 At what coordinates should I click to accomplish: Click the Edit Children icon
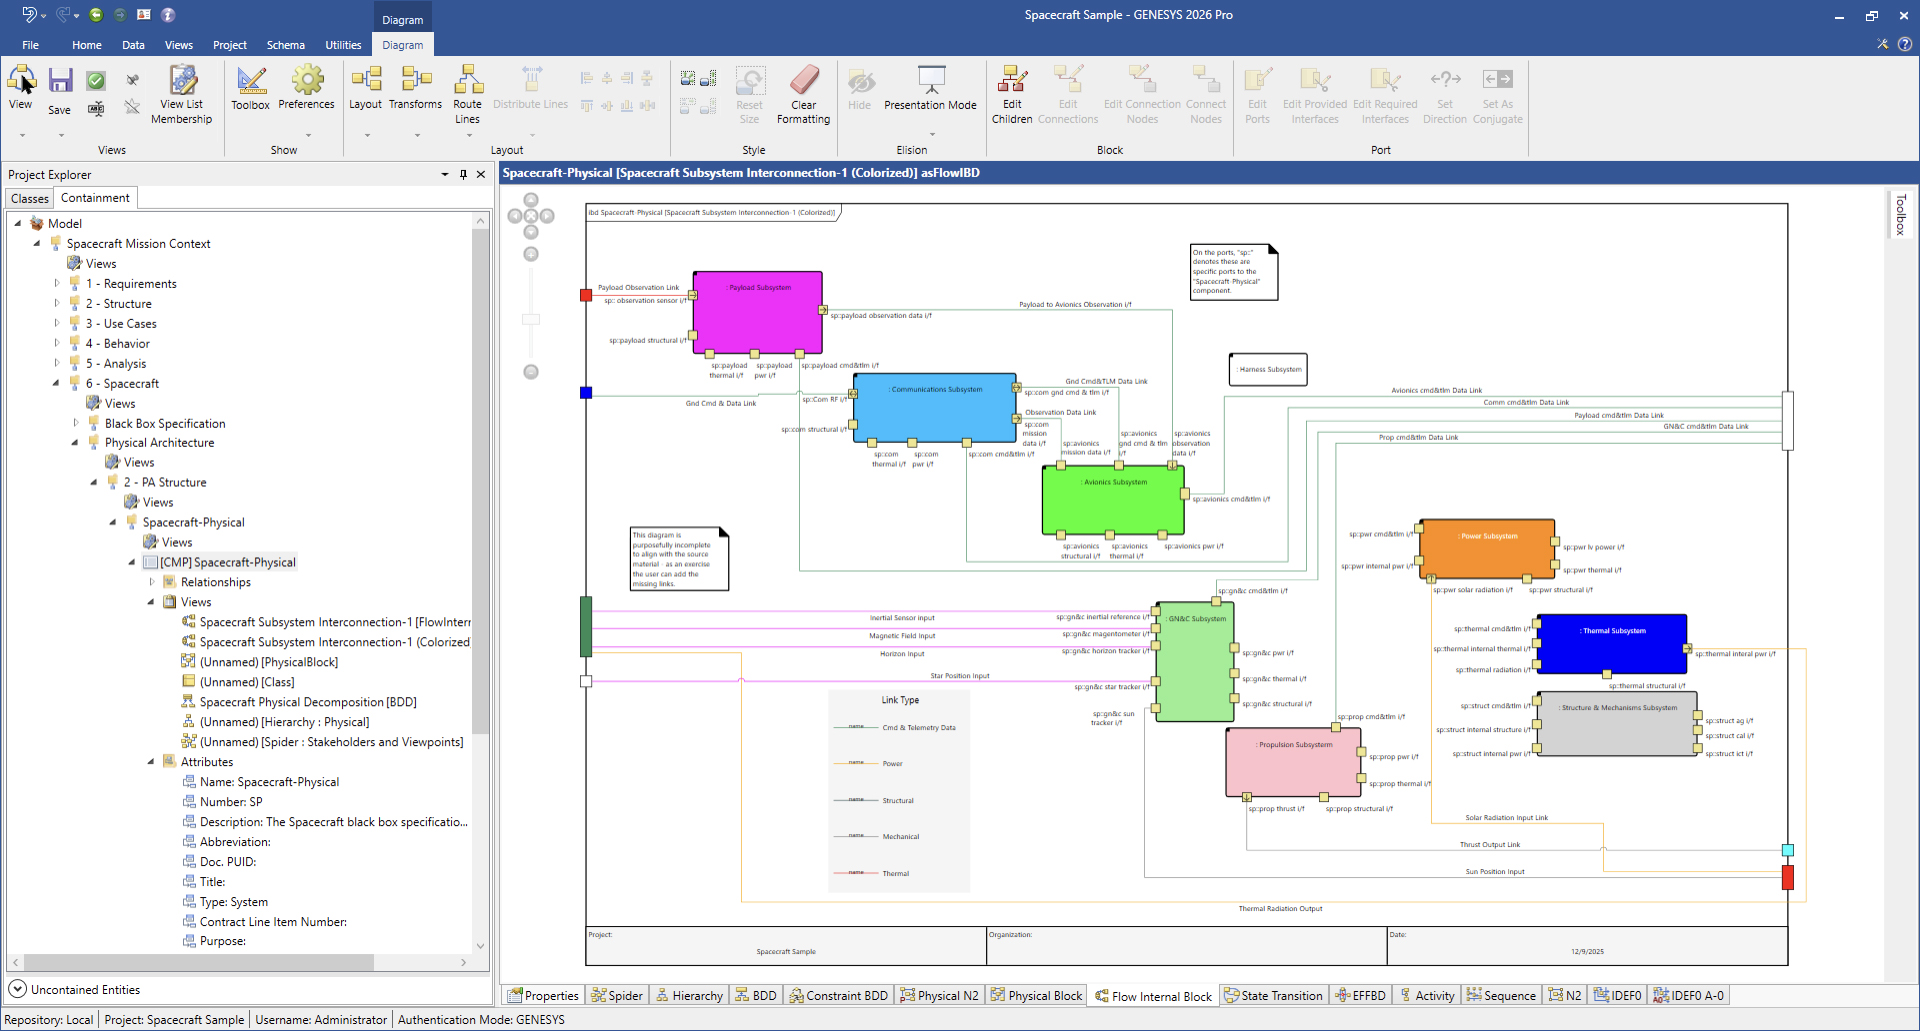1011,81
